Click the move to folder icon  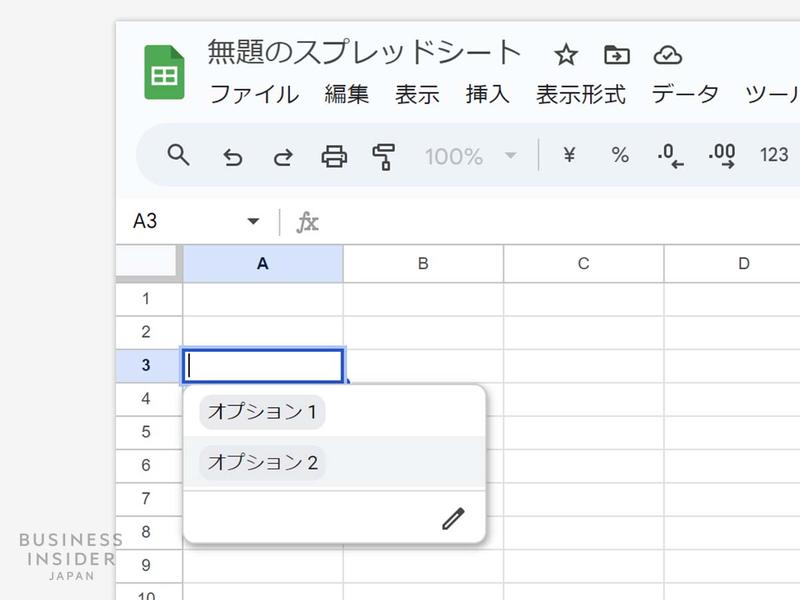click(x=617, y=55)
